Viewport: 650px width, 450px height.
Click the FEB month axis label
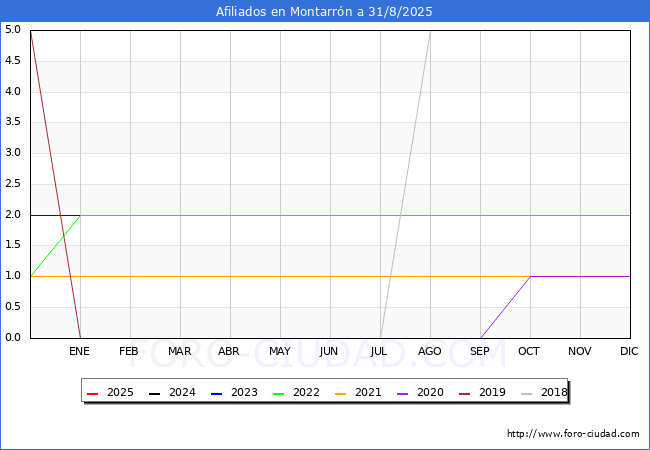coord(129,351)
